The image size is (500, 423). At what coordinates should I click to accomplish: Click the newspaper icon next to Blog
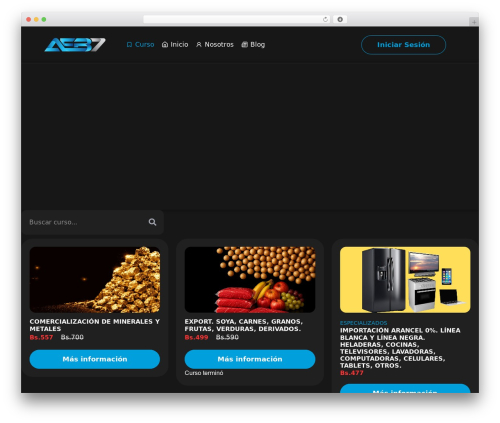click(x=245, y=45)
